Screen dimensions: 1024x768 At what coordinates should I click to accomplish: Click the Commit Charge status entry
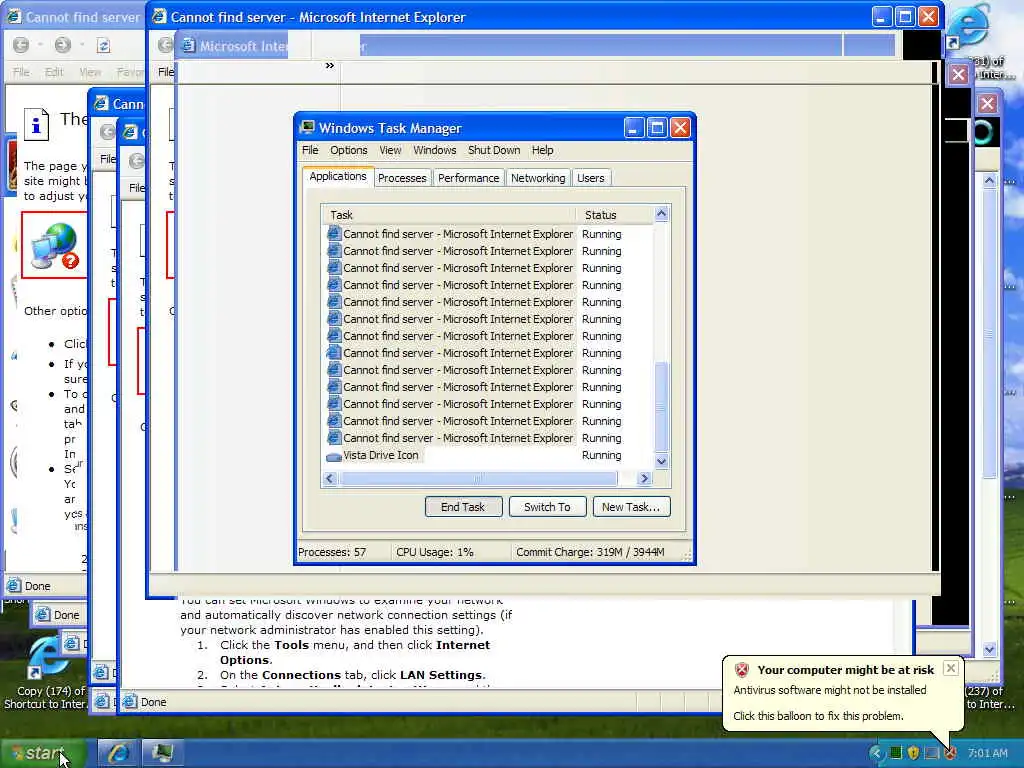coord(590,552)
